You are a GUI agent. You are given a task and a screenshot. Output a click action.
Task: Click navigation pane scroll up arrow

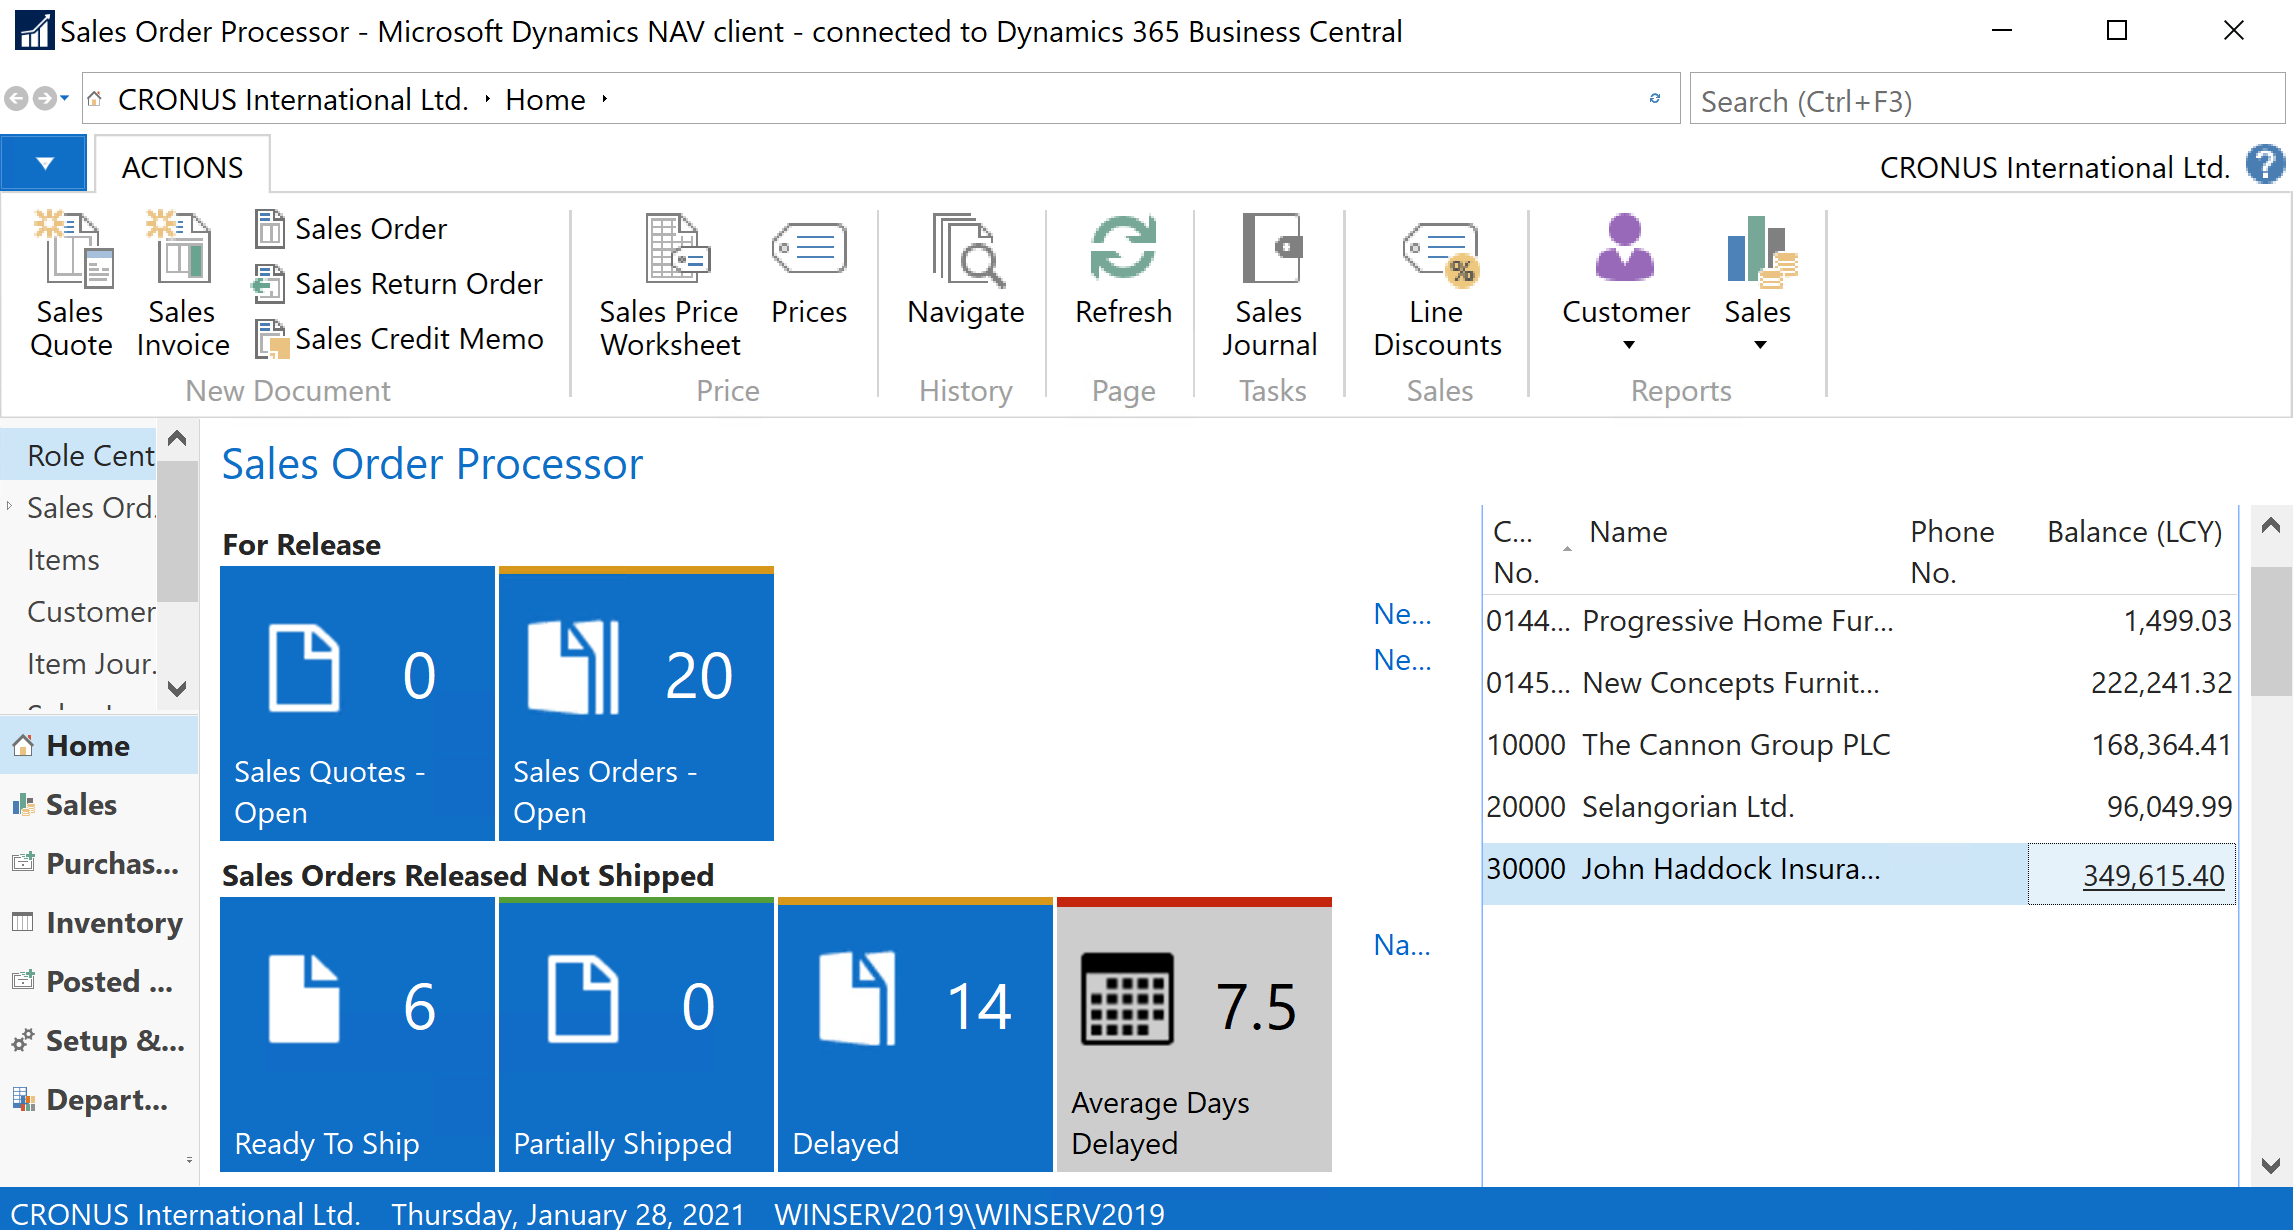click(177, 438)
